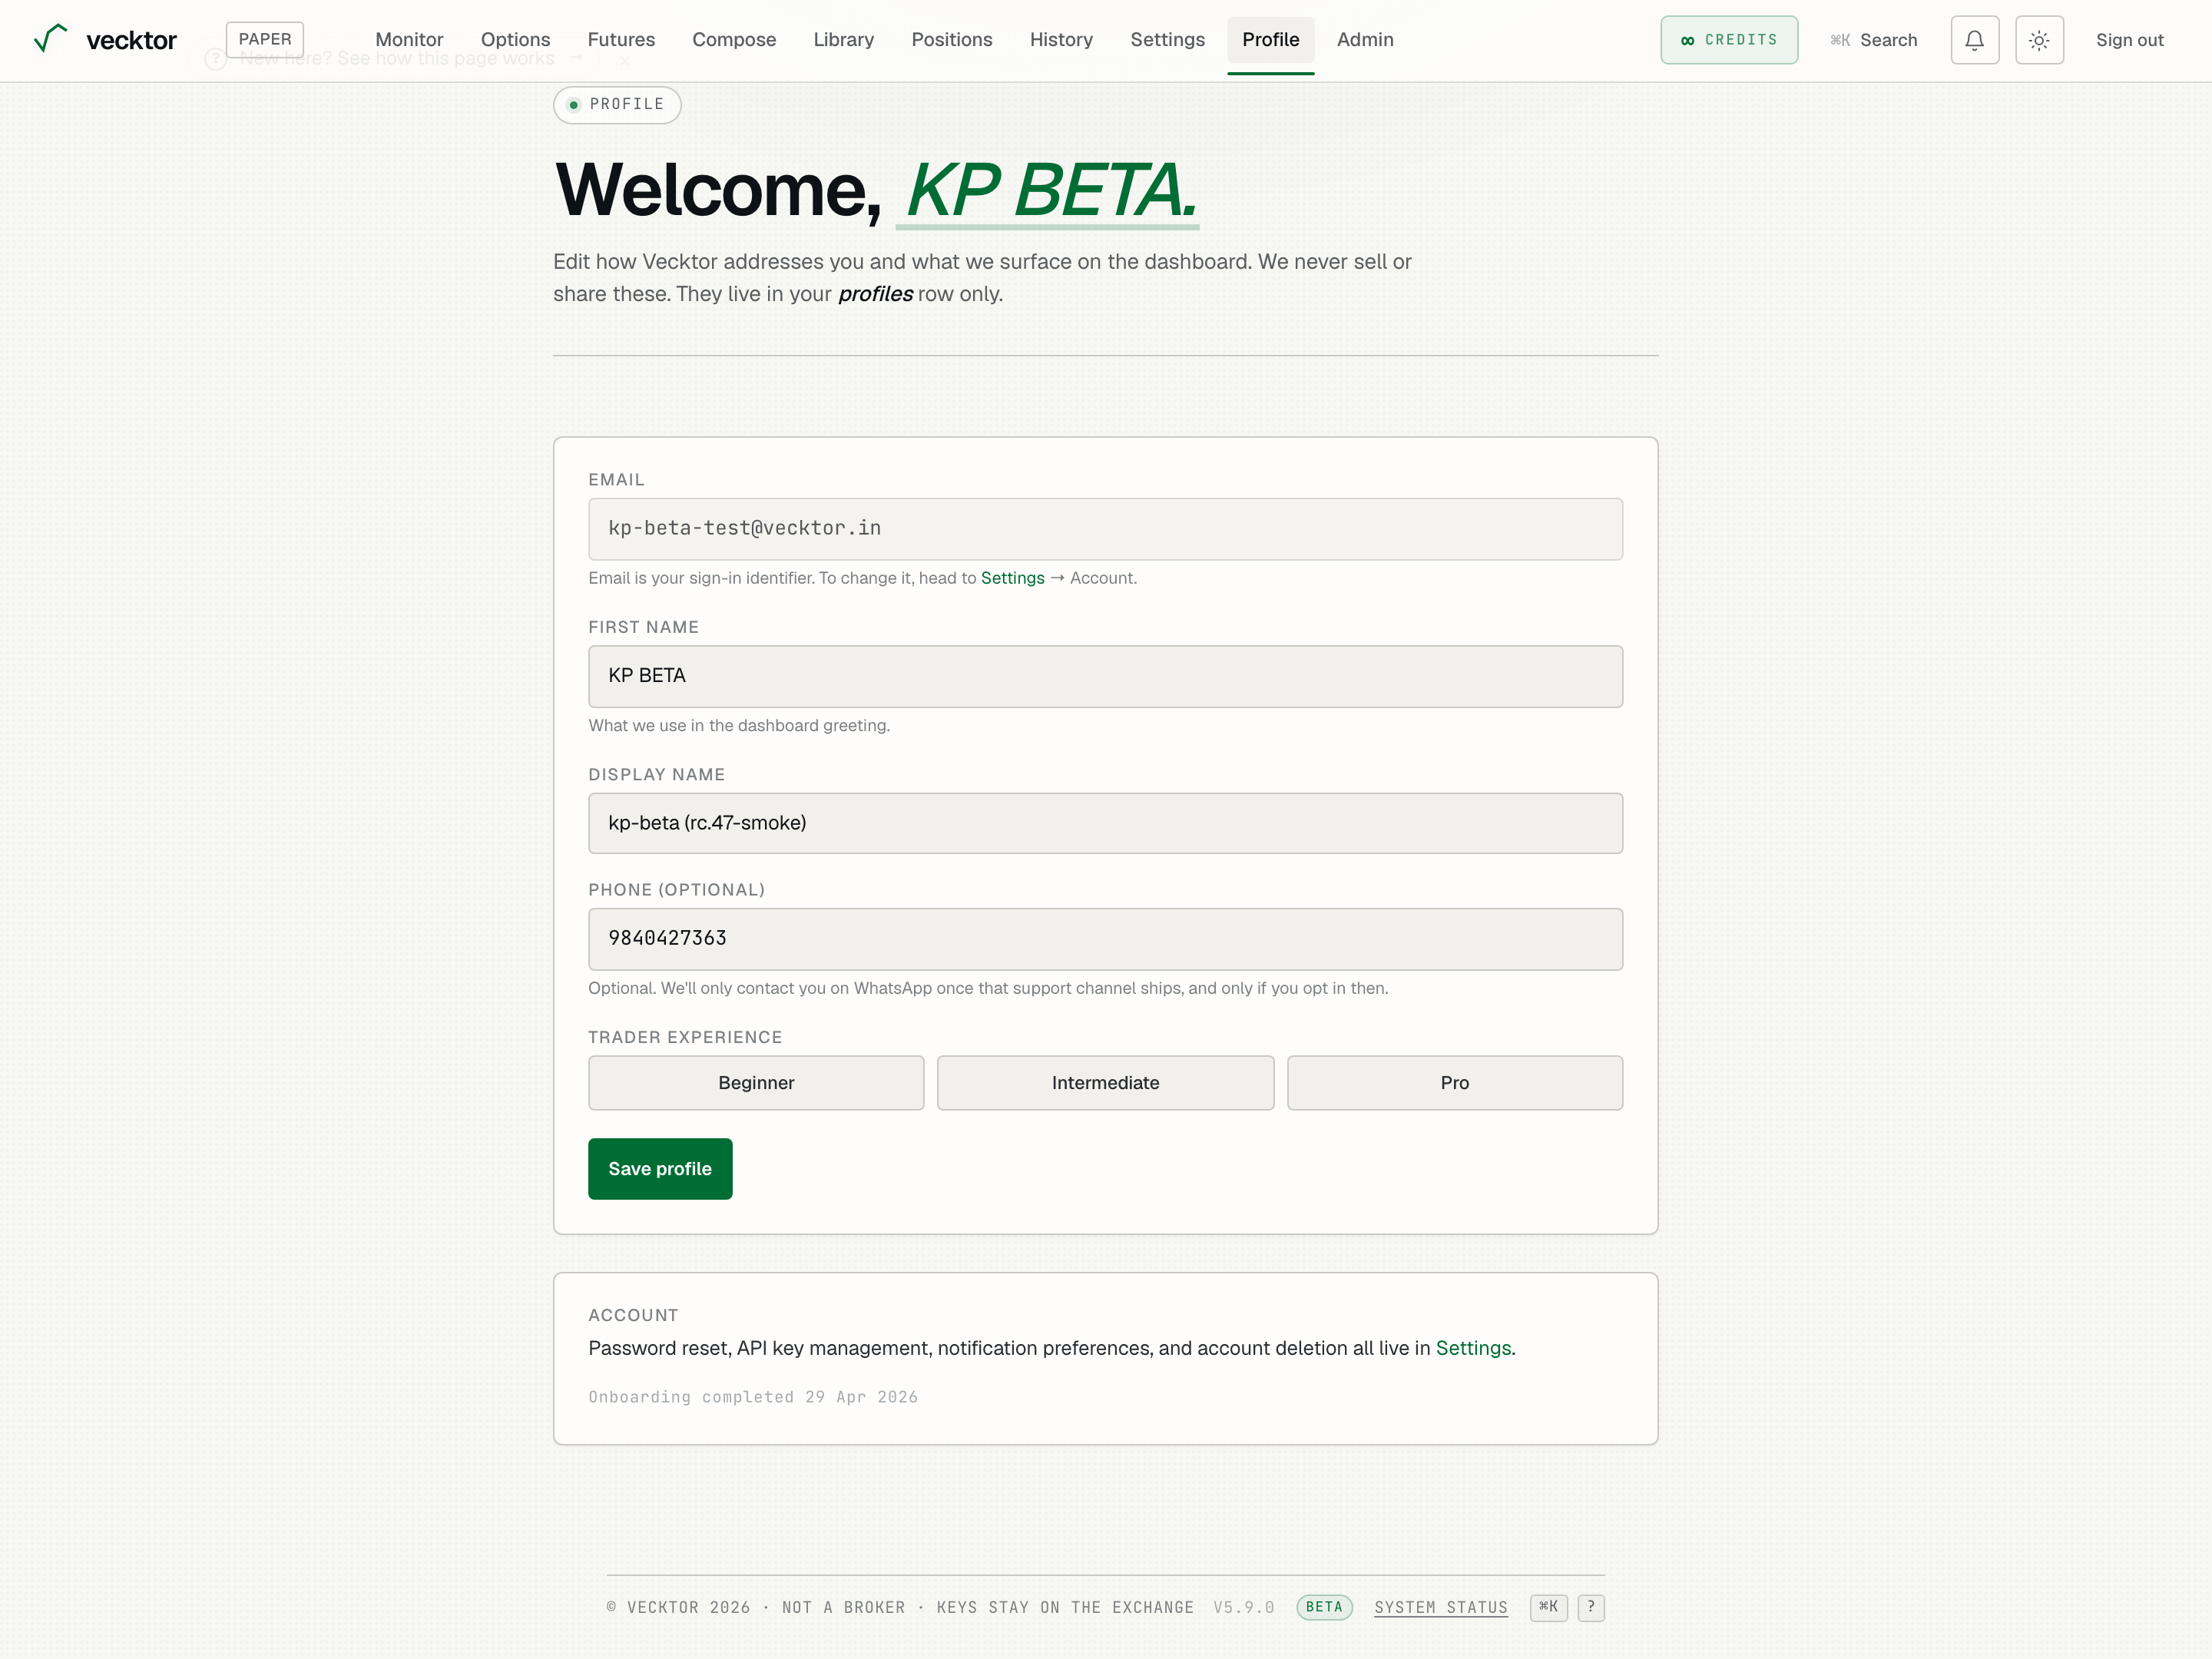This screenshot has width=2212, height=1659.
Task: Go to the Positions tab
Action: pos(951,40)
